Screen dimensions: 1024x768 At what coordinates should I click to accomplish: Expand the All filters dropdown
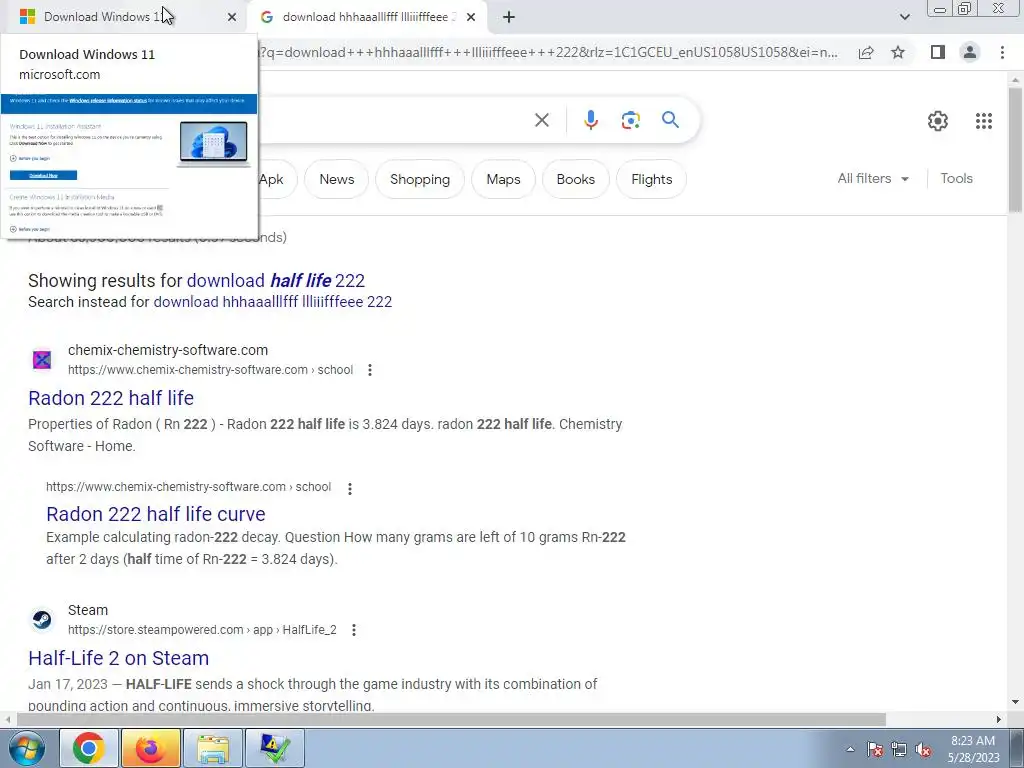pos(873,178)
